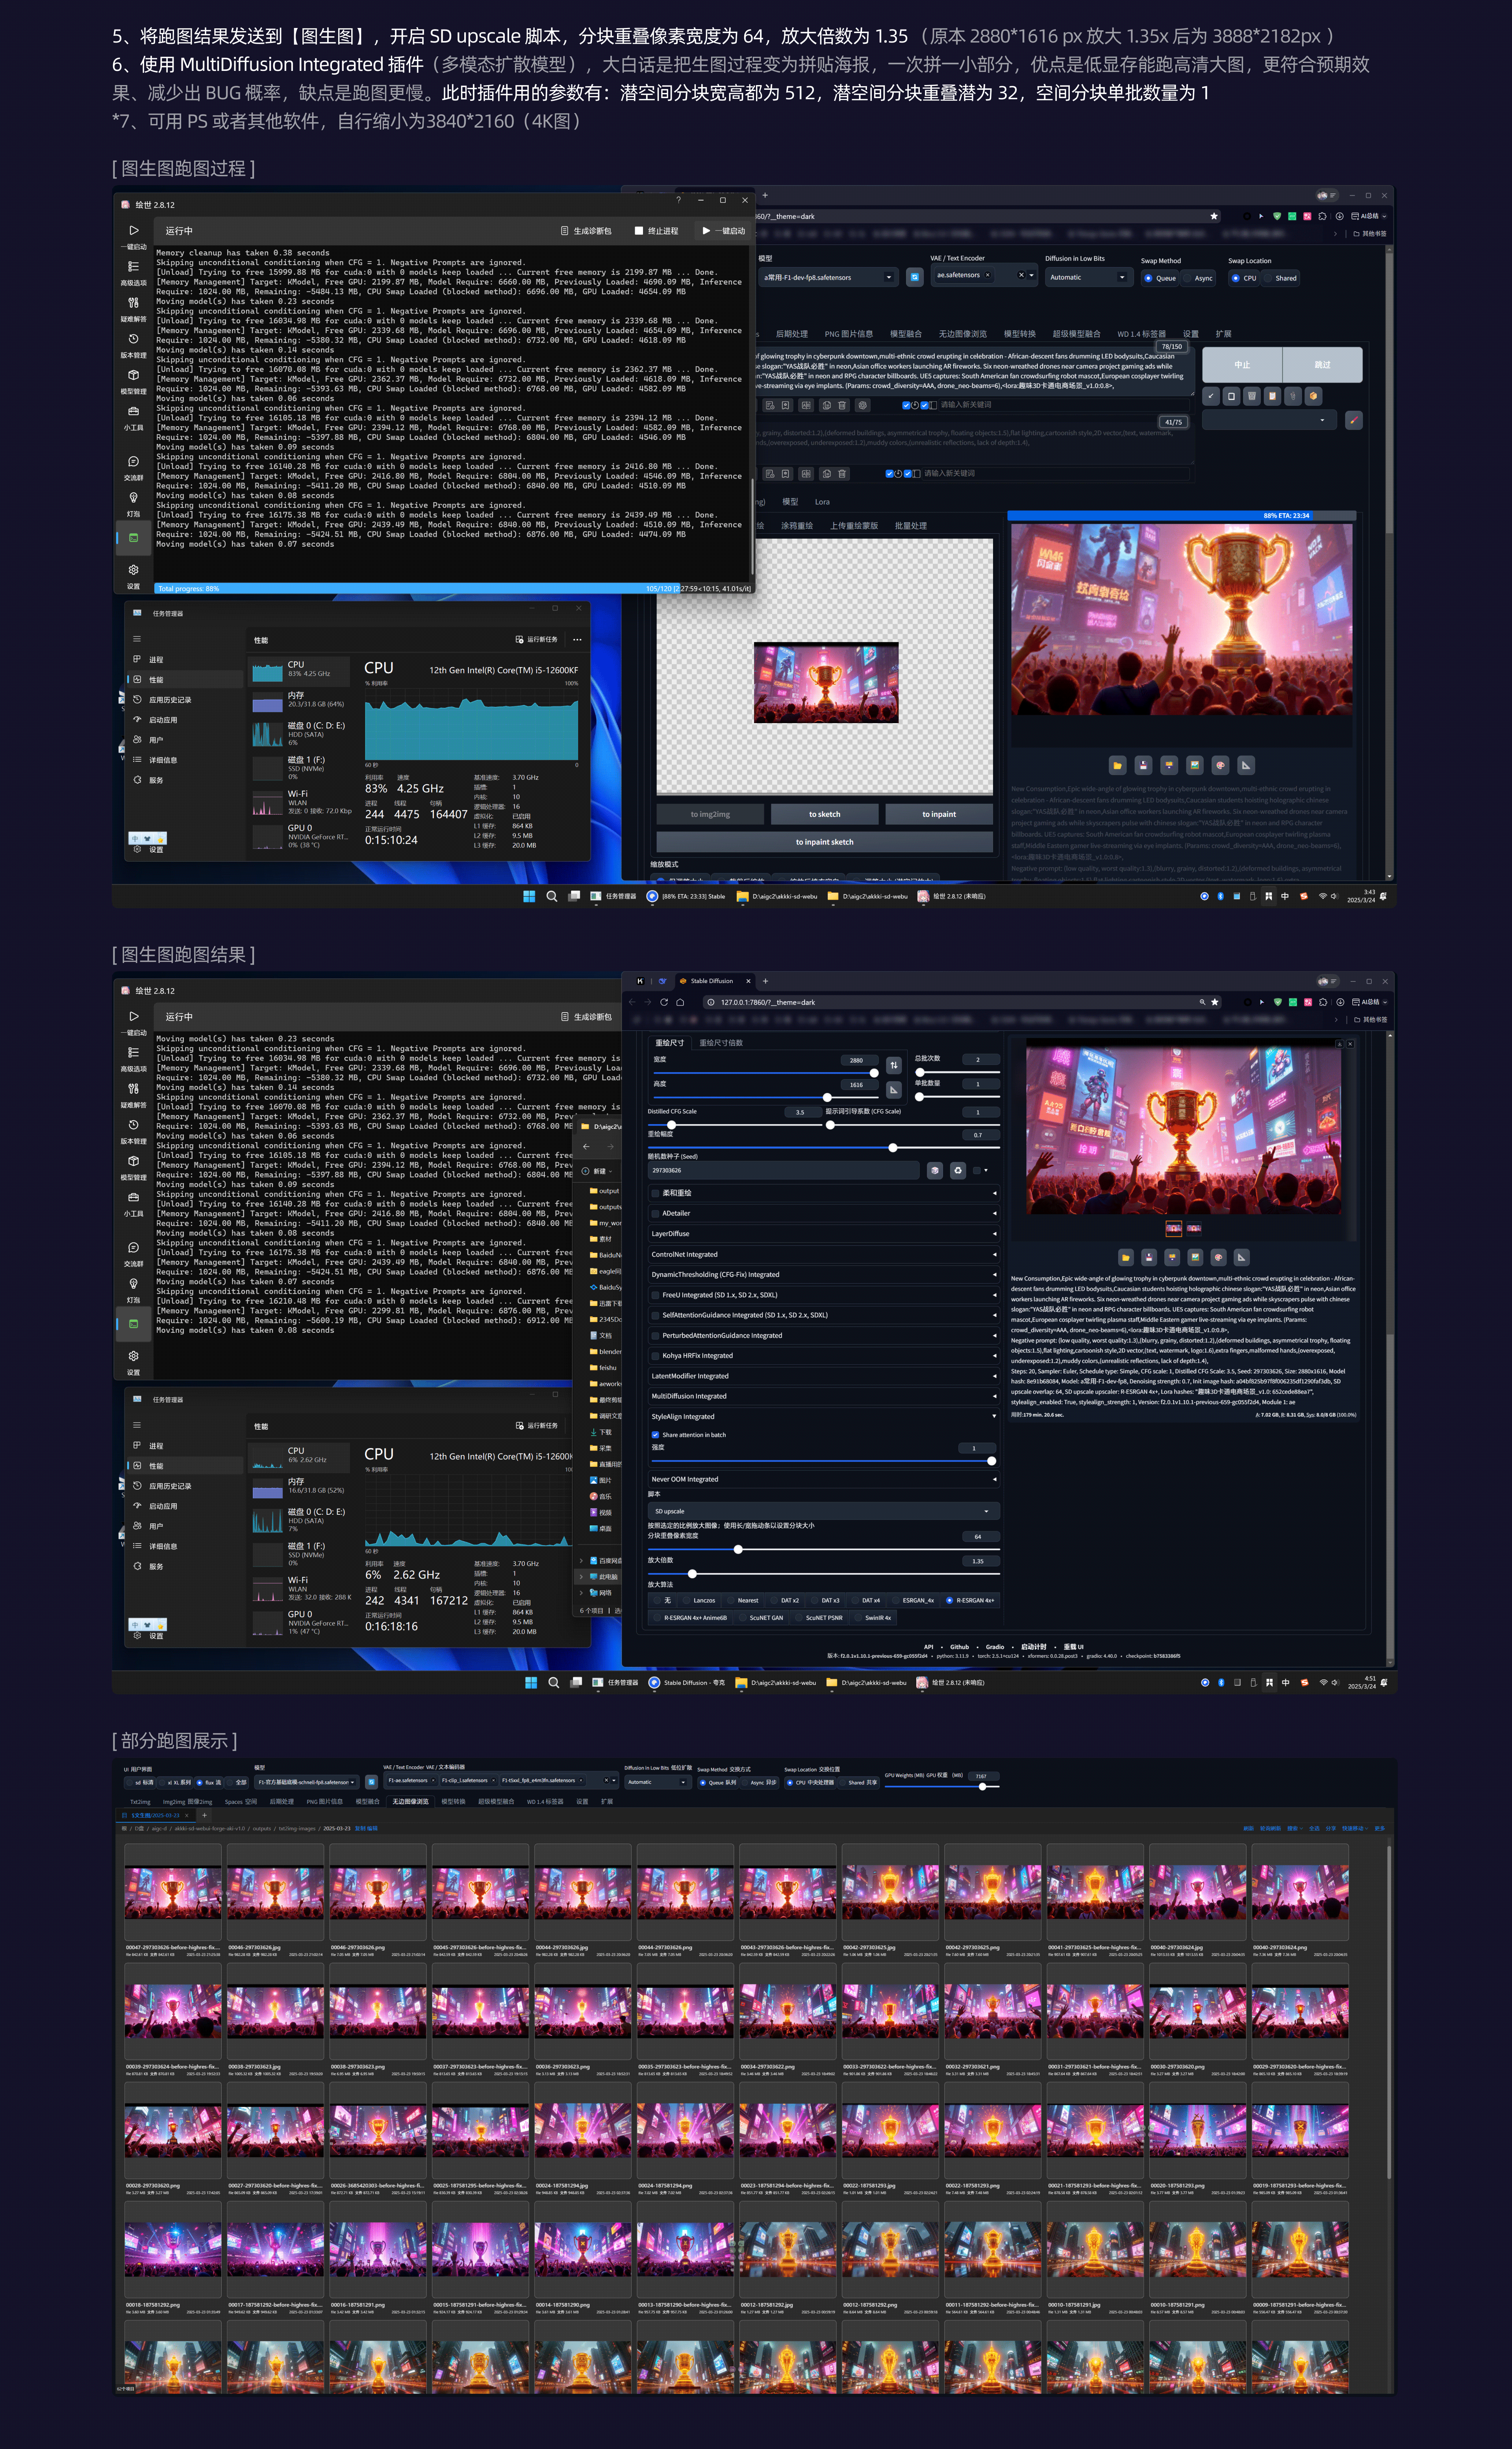Open Windows Start in upper screenshot taskbar
This screenshot has height=2449, width=1512.
[x=529, y=896]
